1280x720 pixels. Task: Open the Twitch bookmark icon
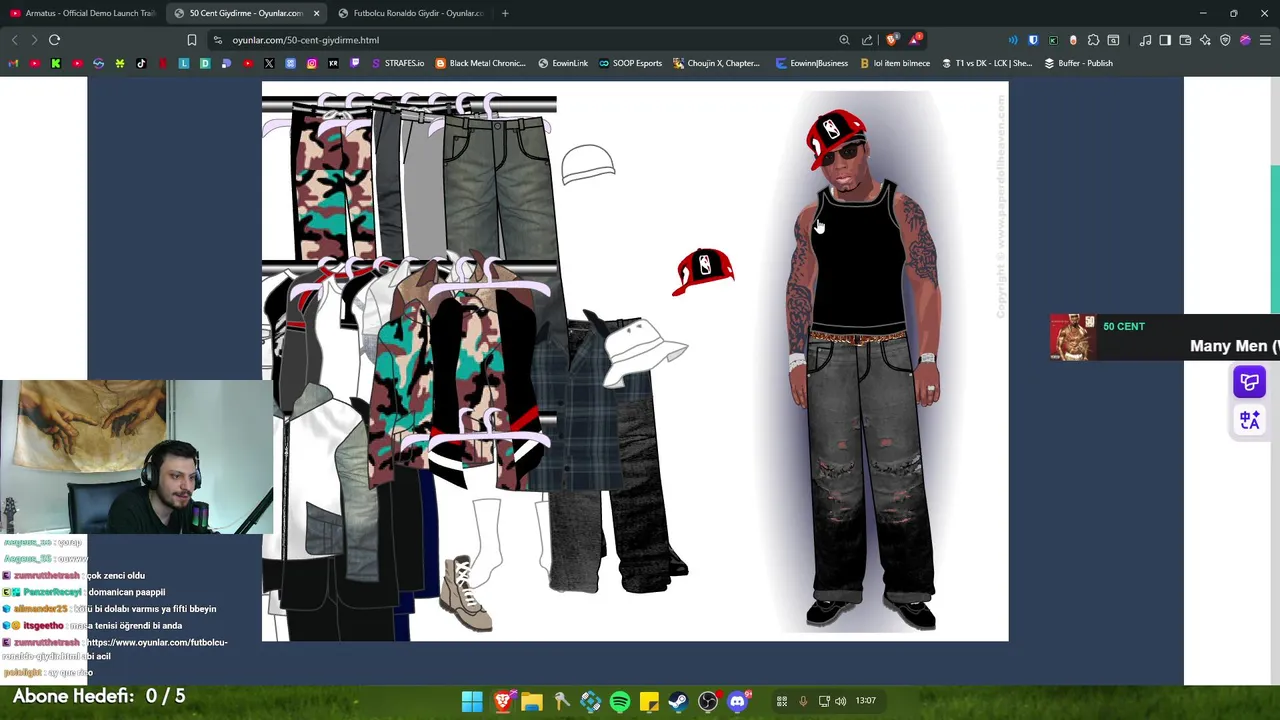tap(355, 63)
